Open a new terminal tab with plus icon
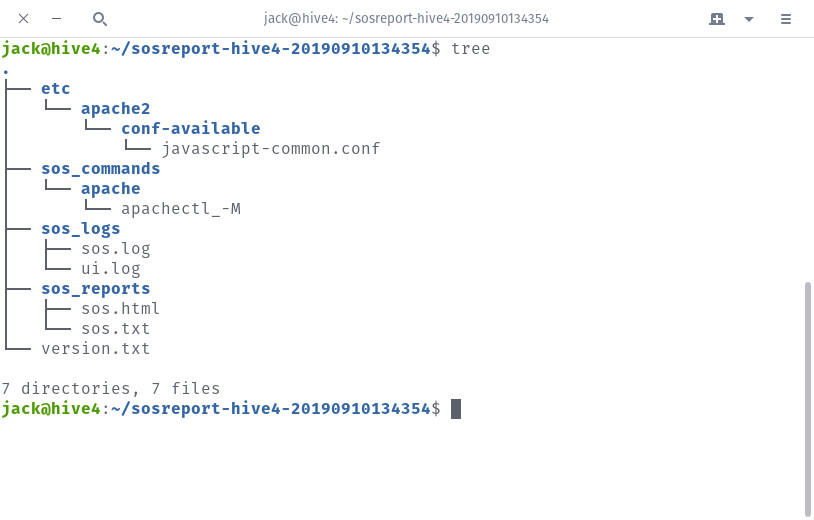The image size is (814, 520). tap(716, 19)
